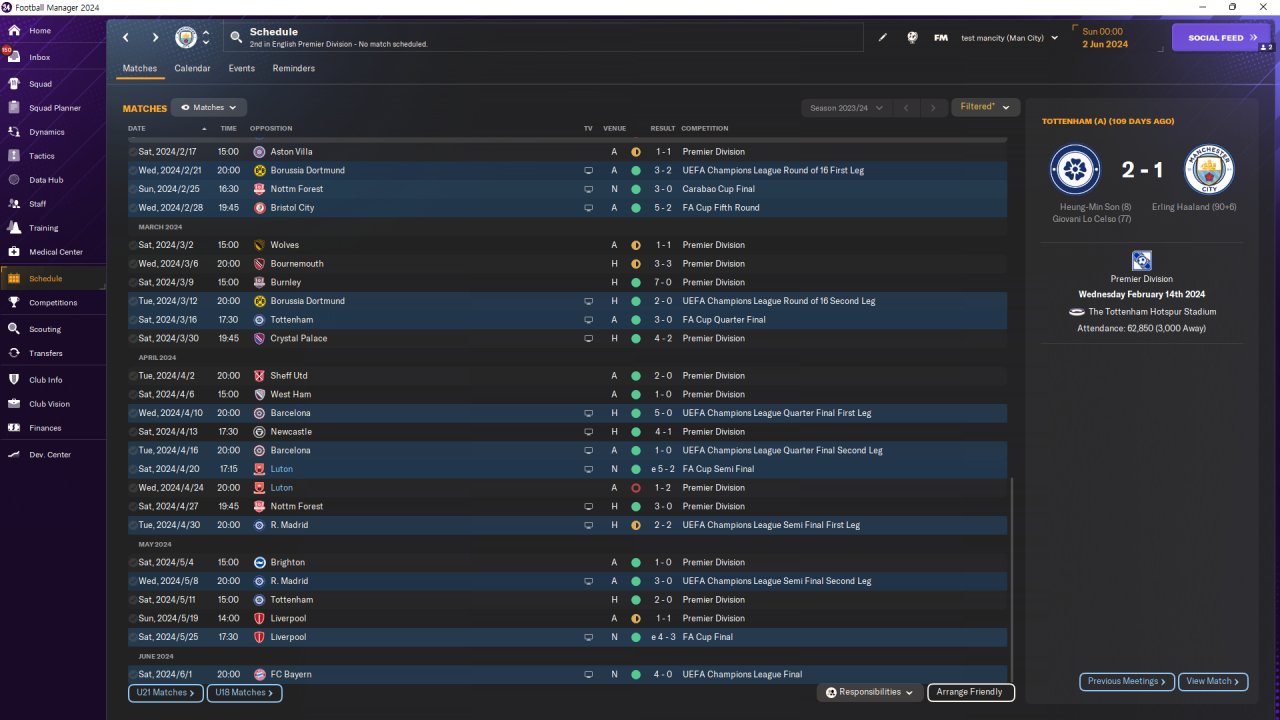
Task: Click the FC Bayern club badge
Action: pos(260,675)
